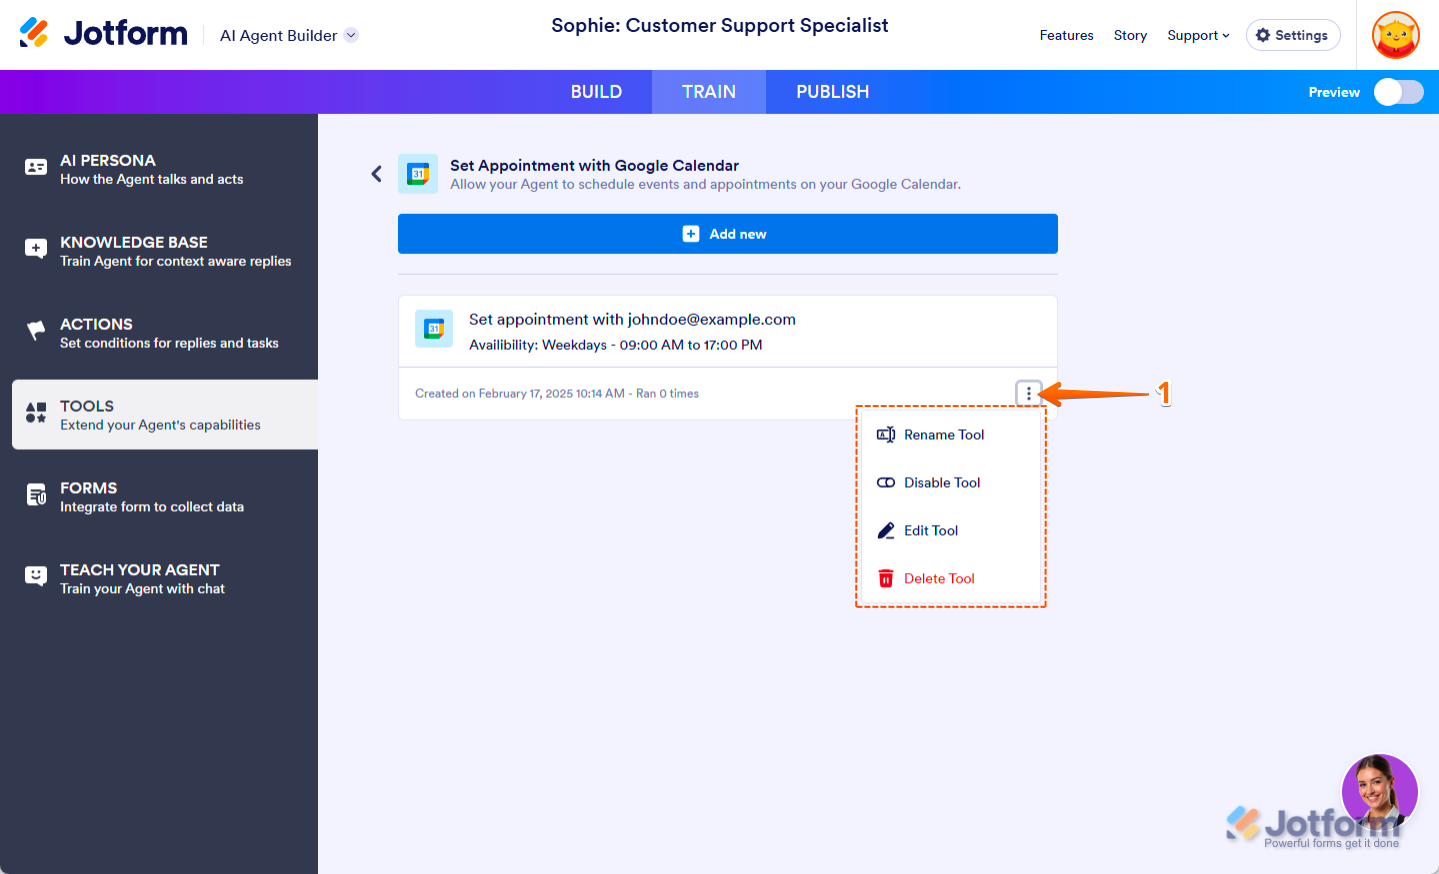Expand the AI Agent Builder dropdown

click(351, 35)
